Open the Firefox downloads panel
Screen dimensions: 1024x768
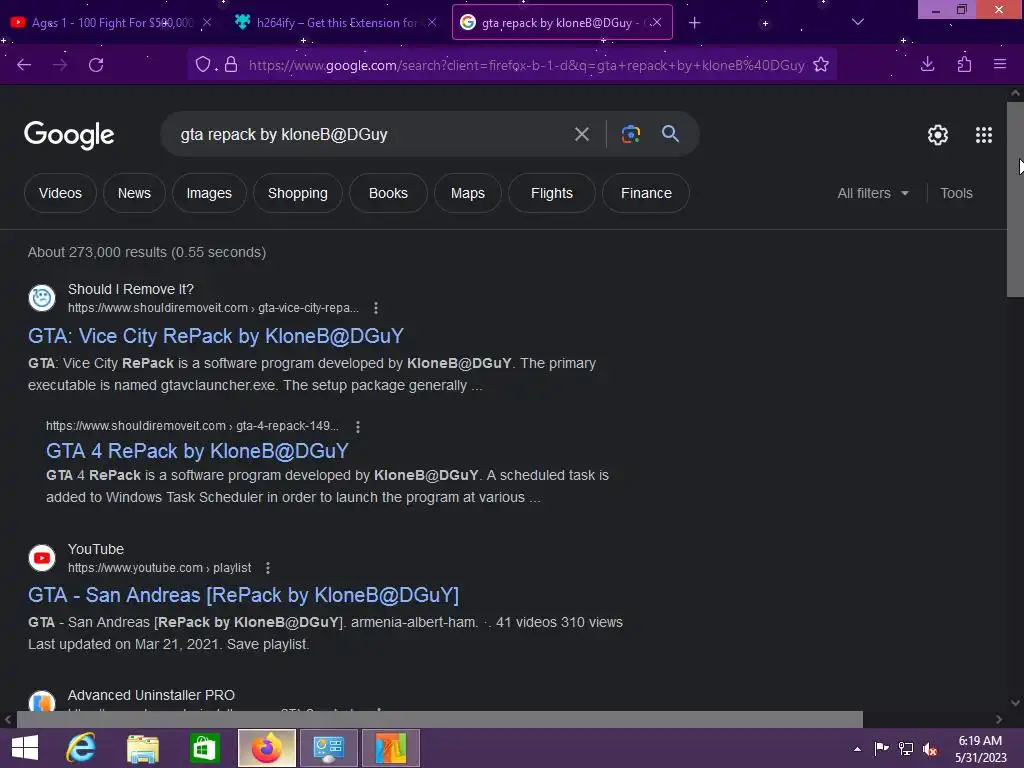(927, 64)
